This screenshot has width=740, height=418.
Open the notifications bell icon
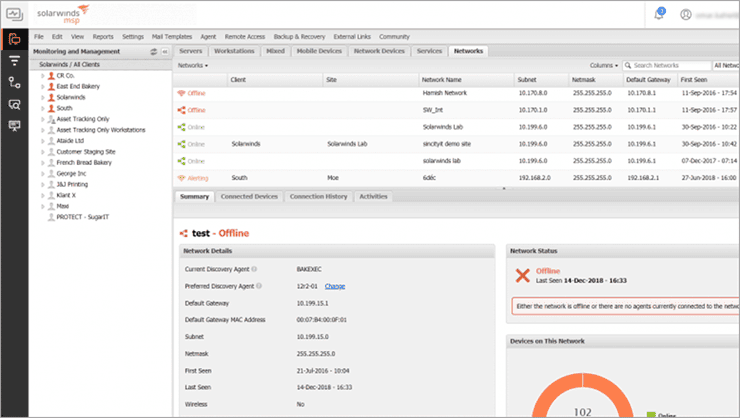click(x=659, y=14)
